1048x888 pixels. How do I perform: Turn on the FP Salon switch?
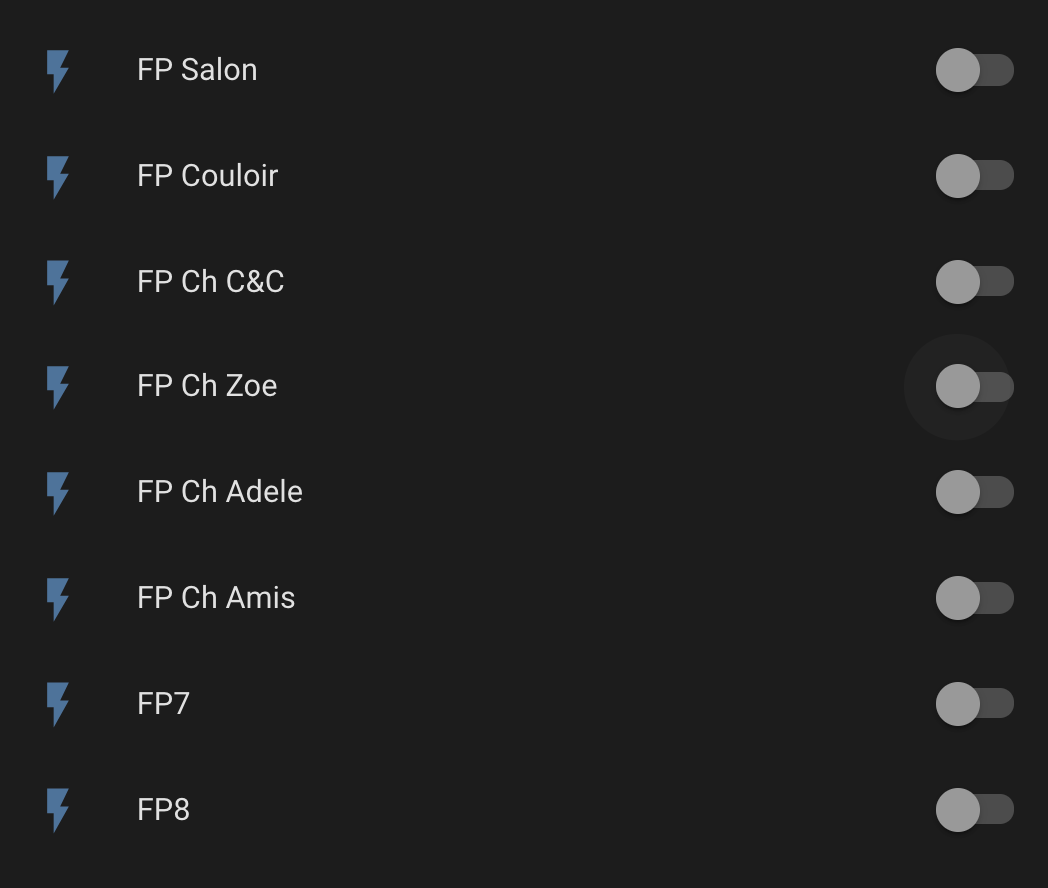click(974, 70)
